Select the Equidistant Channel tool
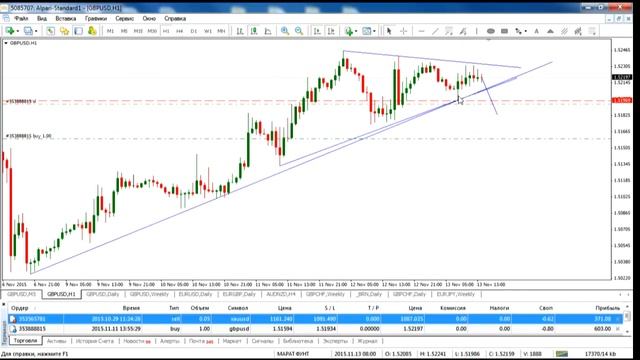 [x=449, y=31]
